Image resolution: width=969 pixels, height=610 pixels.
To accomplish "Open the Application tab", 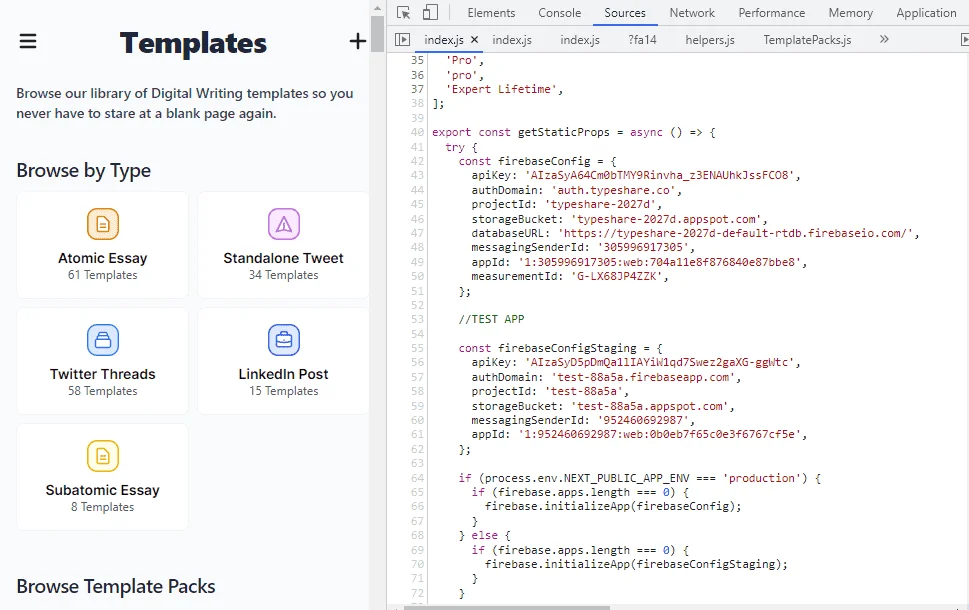I will [926, 12].
